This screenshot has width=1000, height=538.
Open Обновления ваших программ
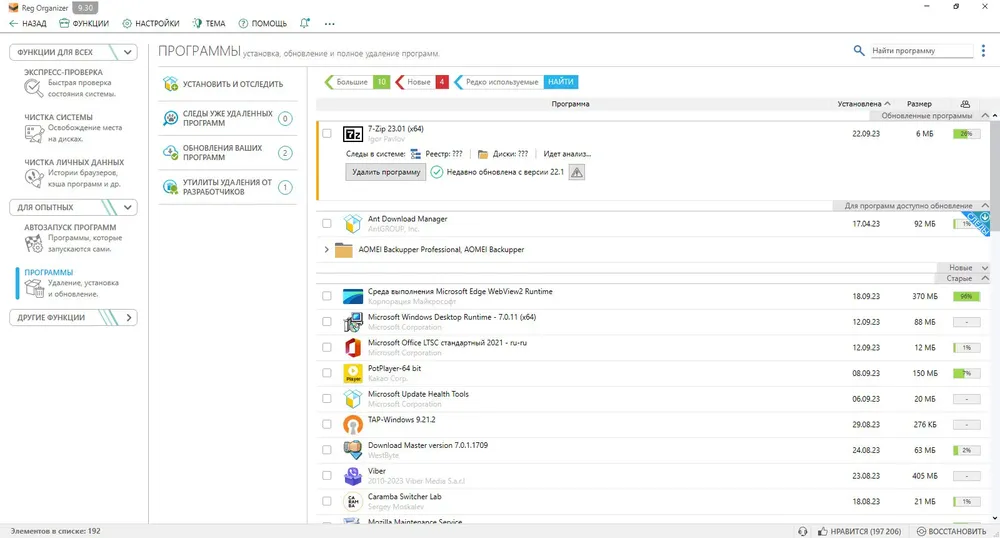click(x=228, y=152)
